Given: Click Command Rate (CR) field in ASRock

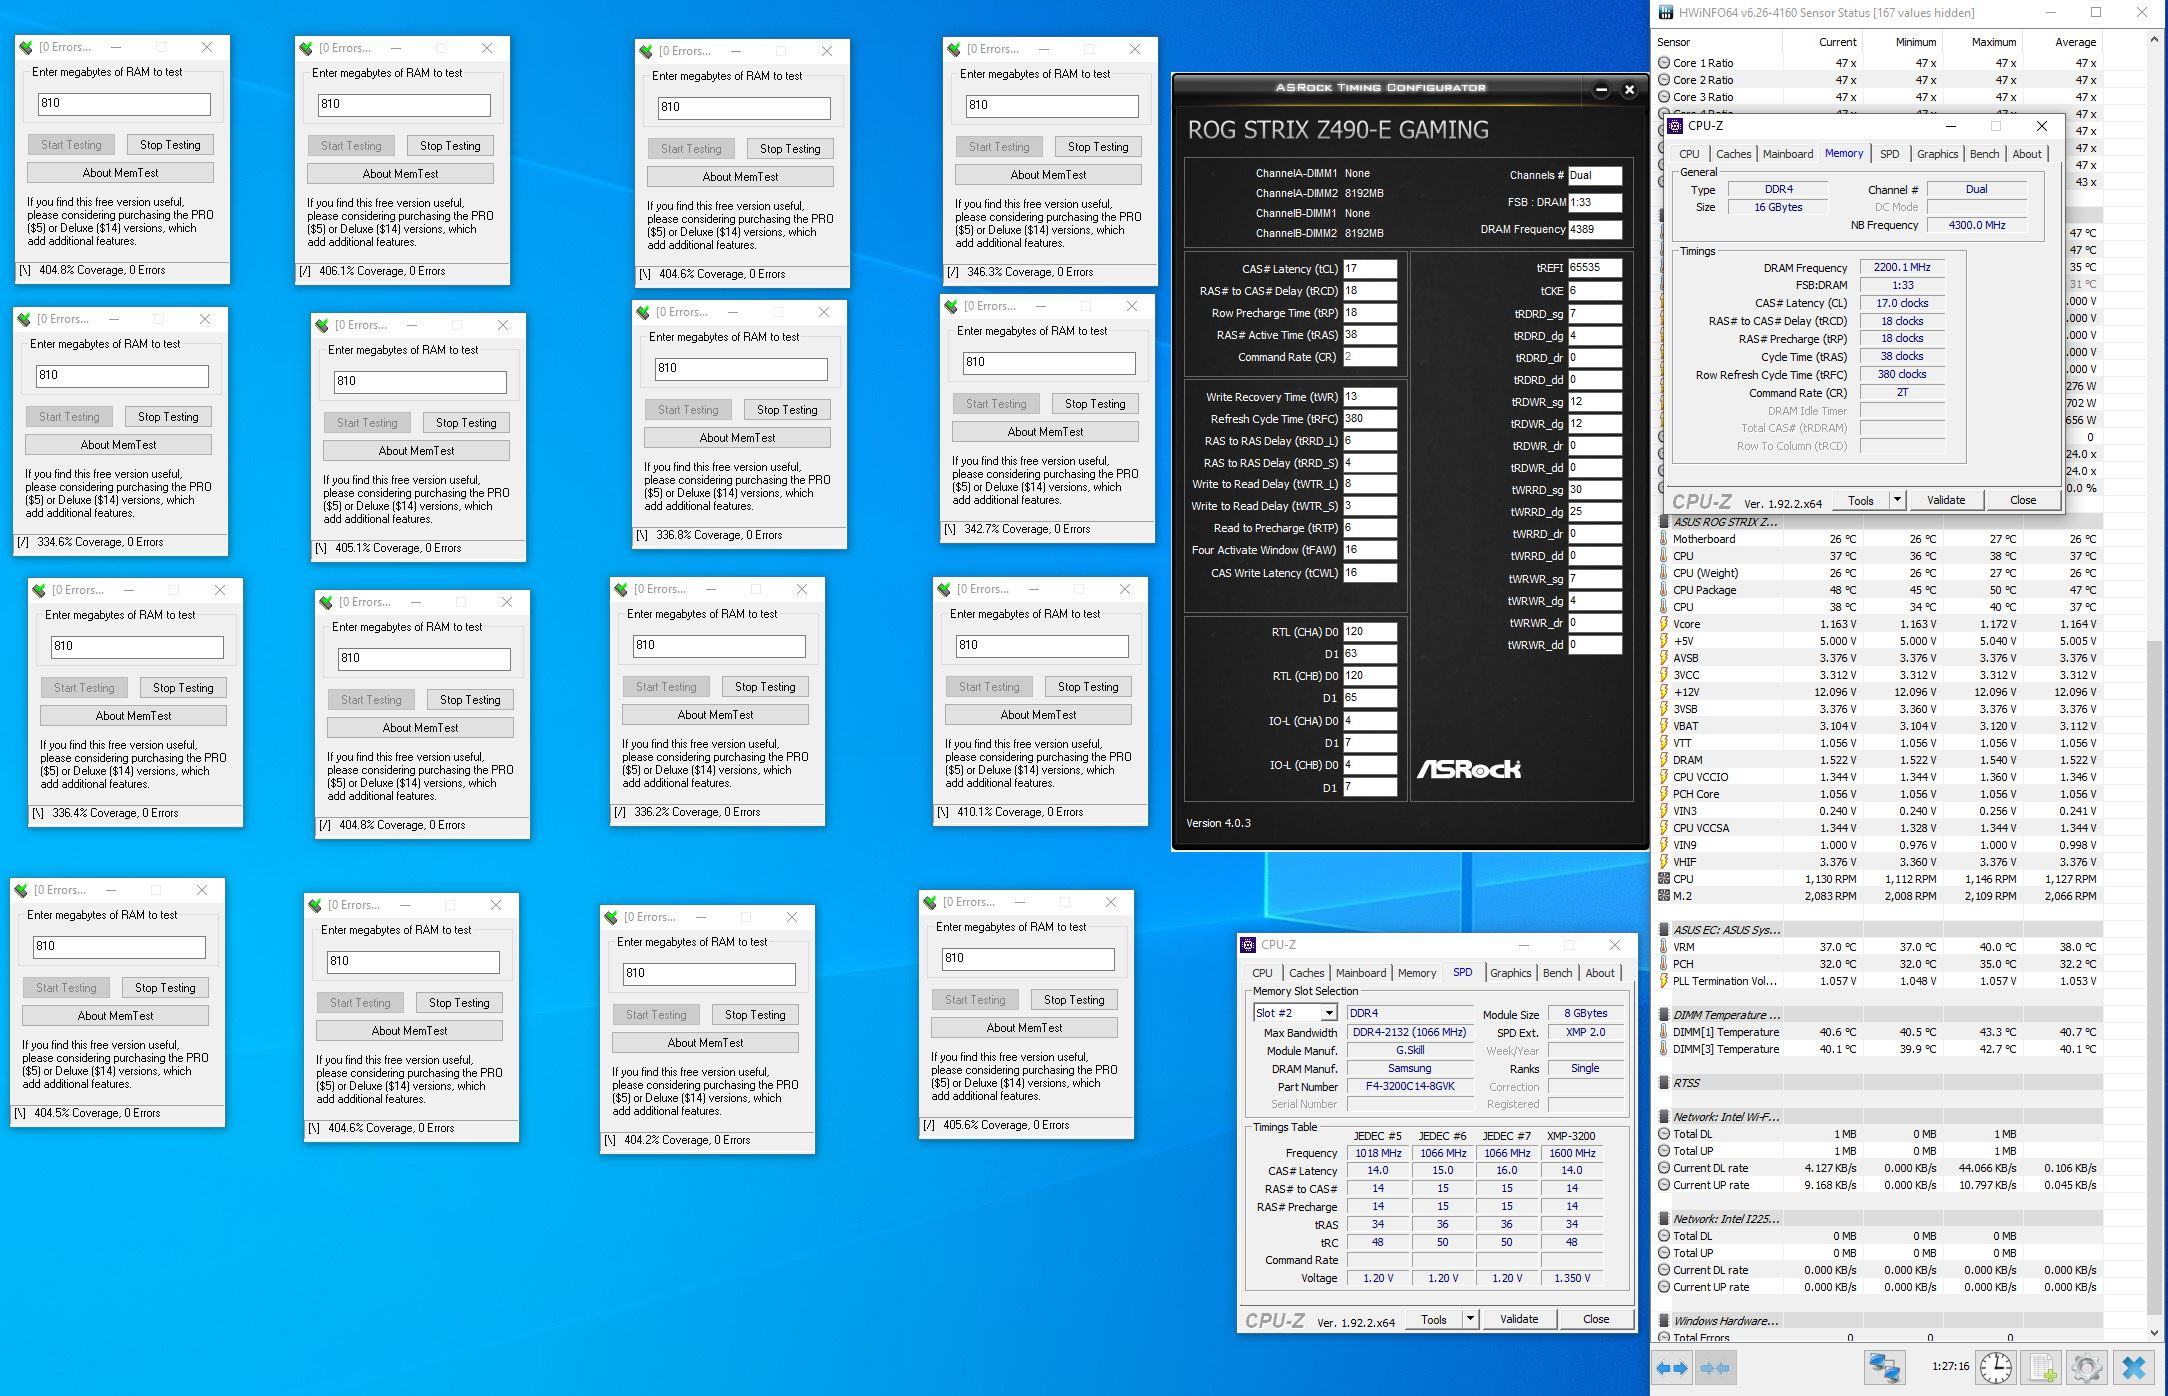Looking at the screenshot, I should coord(1369,357).
